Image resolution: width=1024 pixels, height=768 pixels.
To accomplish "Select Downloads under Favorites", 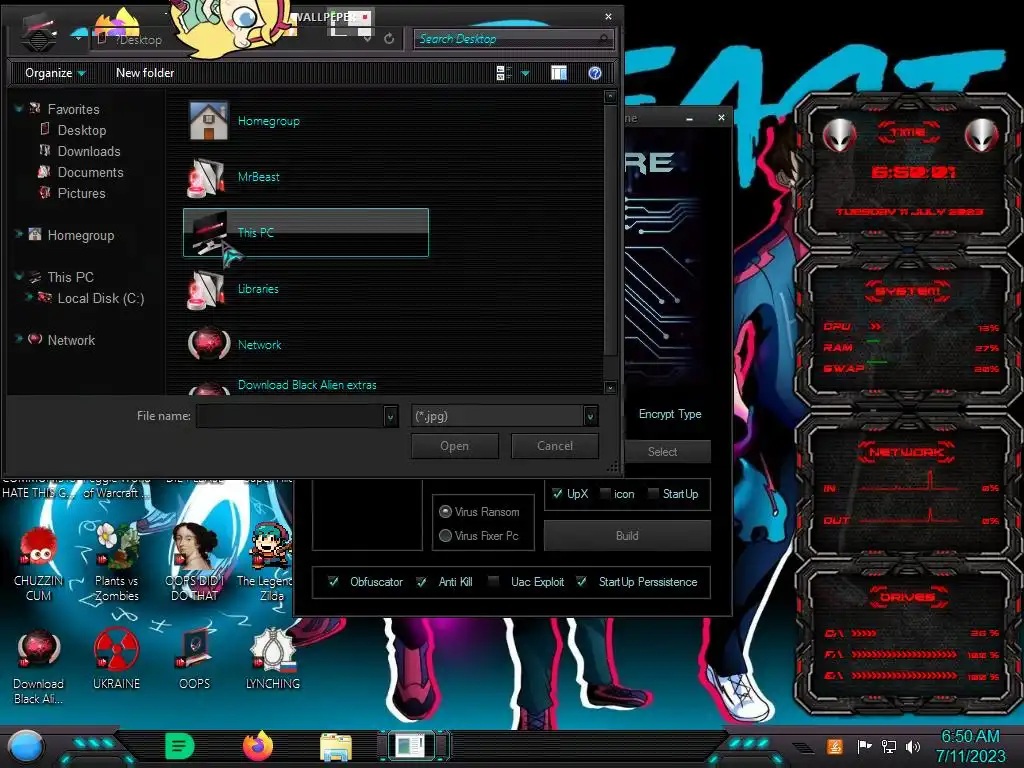I will pyautogui.click(x=89, y=152).
